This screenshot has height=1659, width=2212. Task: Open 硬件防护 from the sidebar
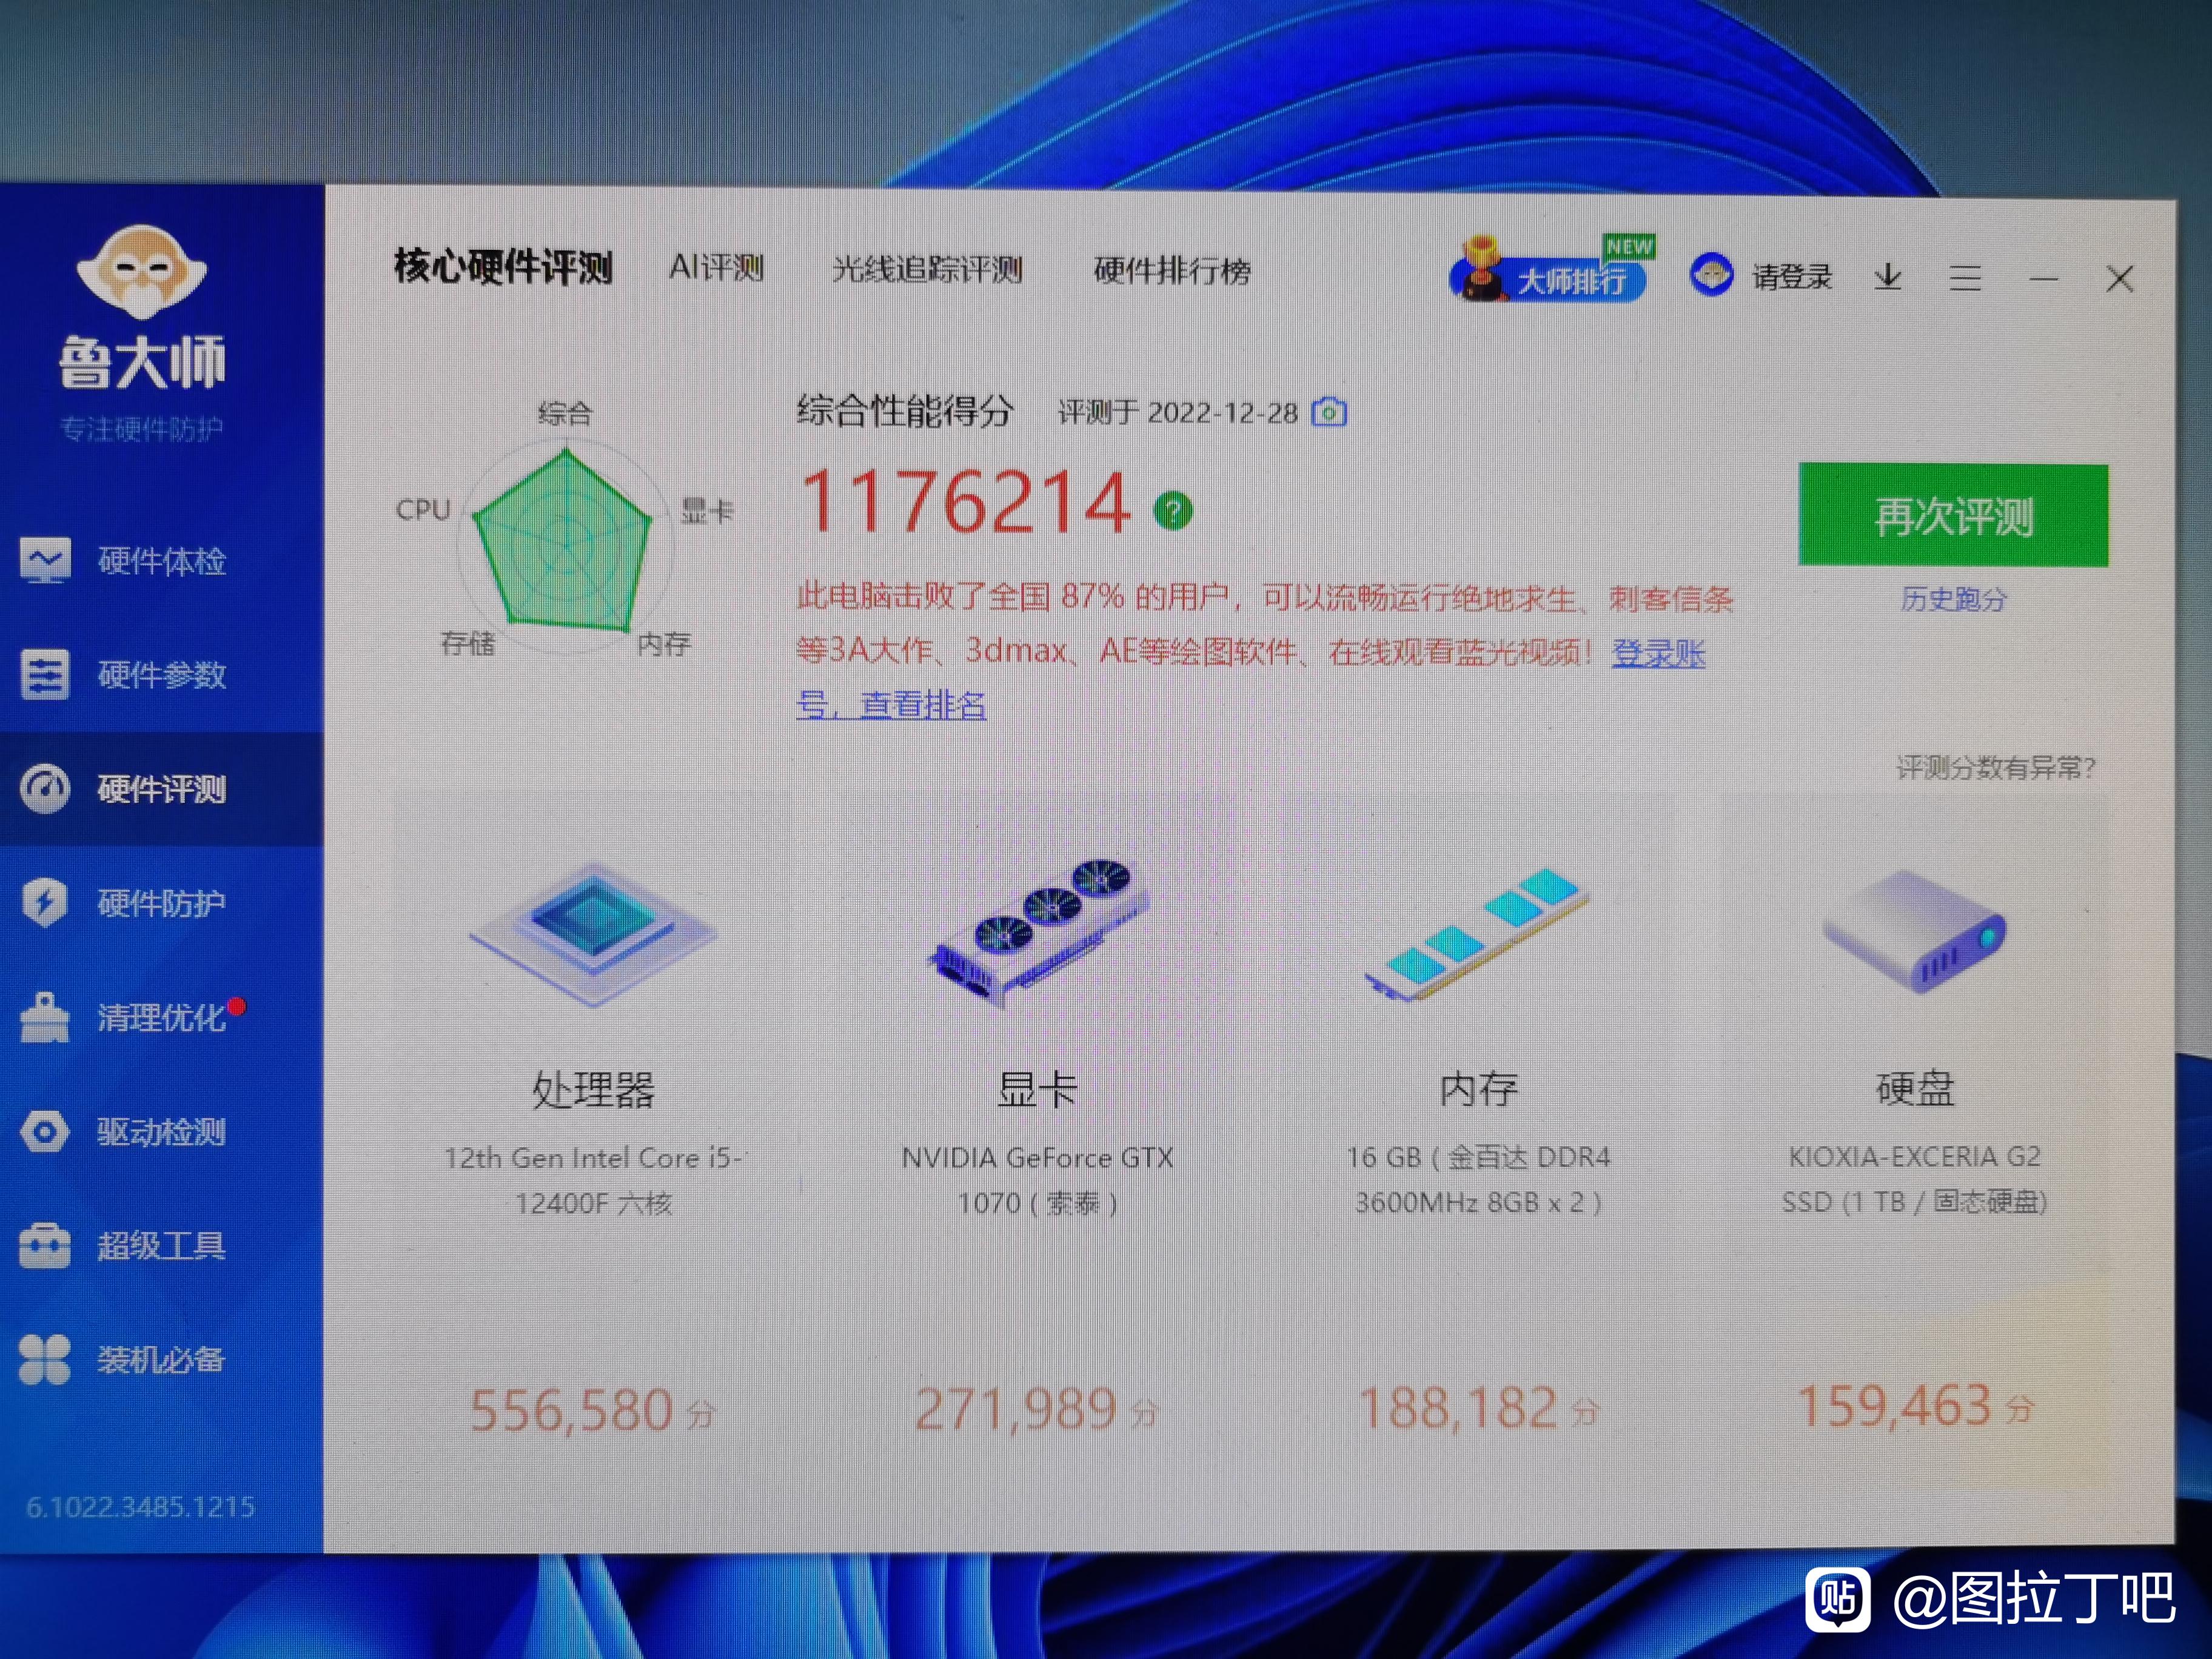(161, 903)
